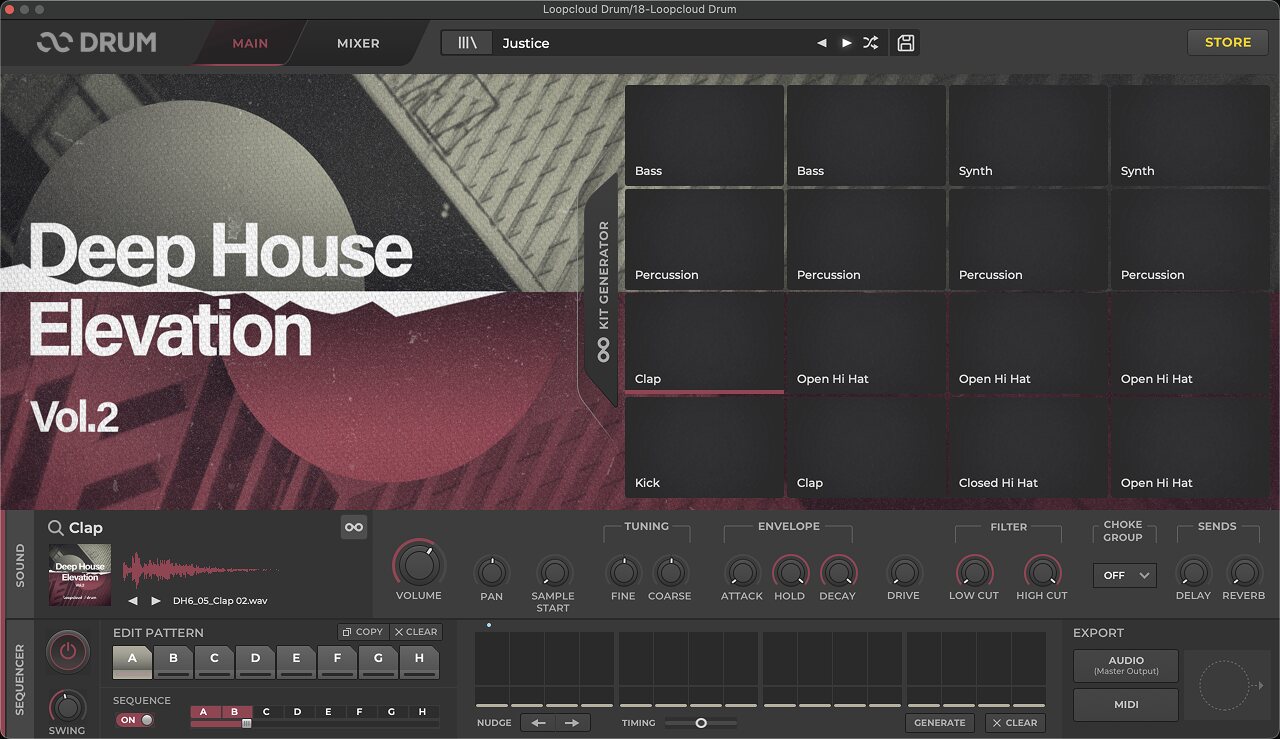Image resolution: width=1280 pixels, height=739 pixels.
Task: Click the MIDI export button
Action: 1126,704
